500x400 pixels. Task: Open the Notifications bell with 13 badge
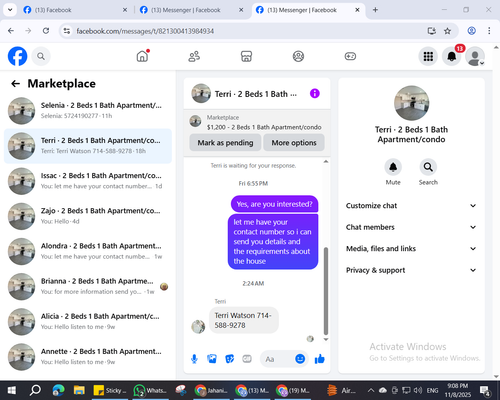click(x=452, y=56)
